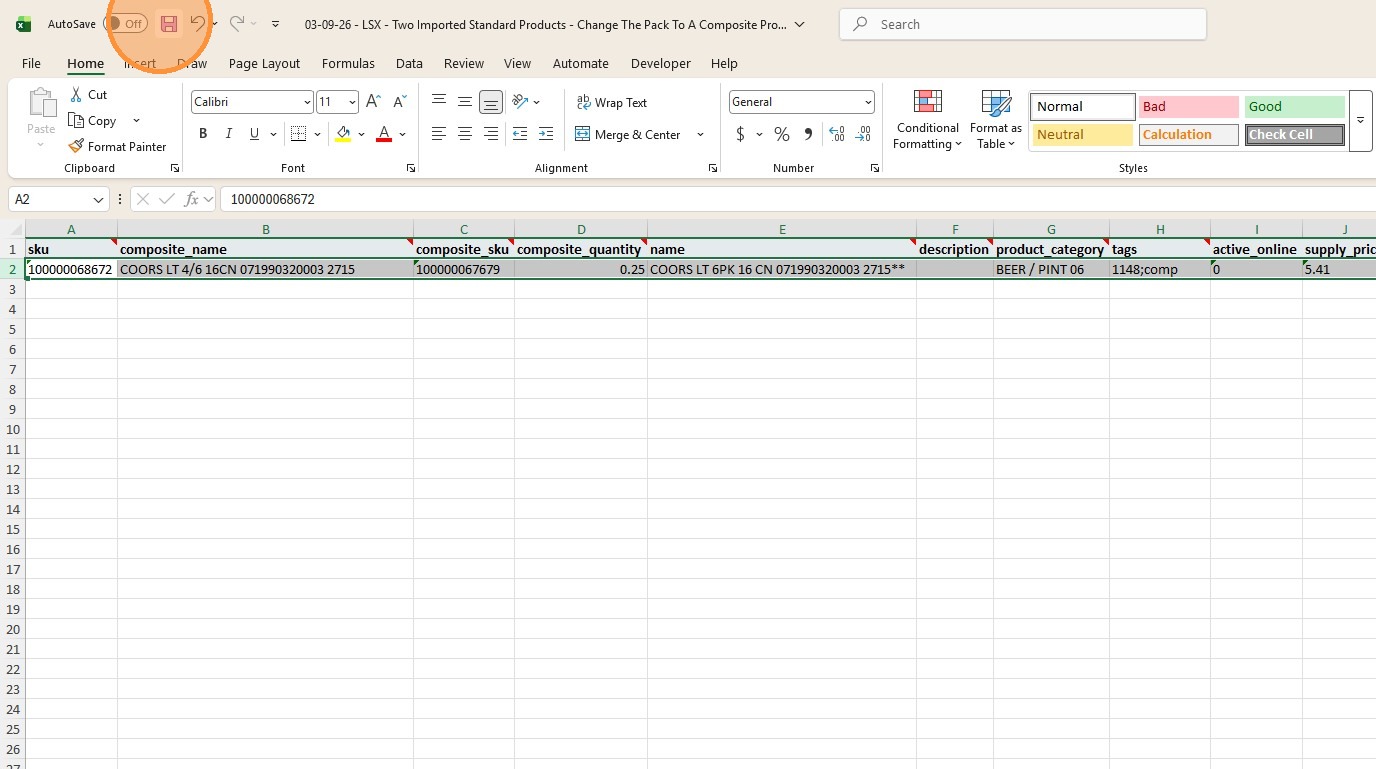This screenshot has width=1376, height=769.
Task: Increase the cell indent
Action: coord(546,134)
